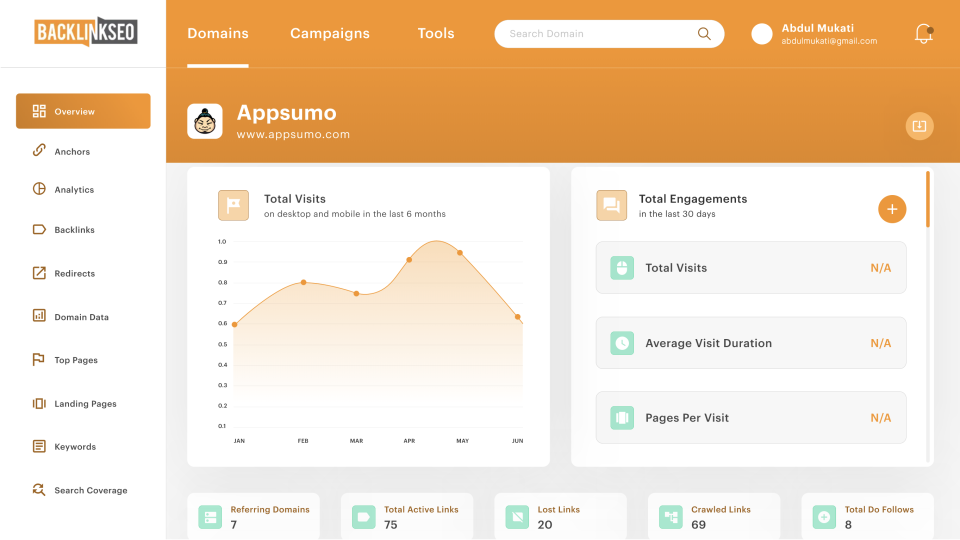Click the Total Active Links icon
The width and height of the screenshot is (960, 540).
[364, 517]
